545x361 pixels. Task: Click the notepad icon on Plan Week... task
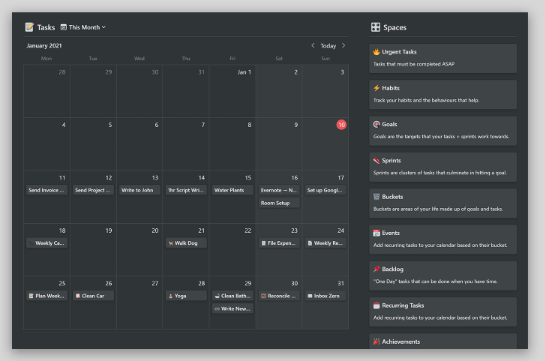(31, 296)
